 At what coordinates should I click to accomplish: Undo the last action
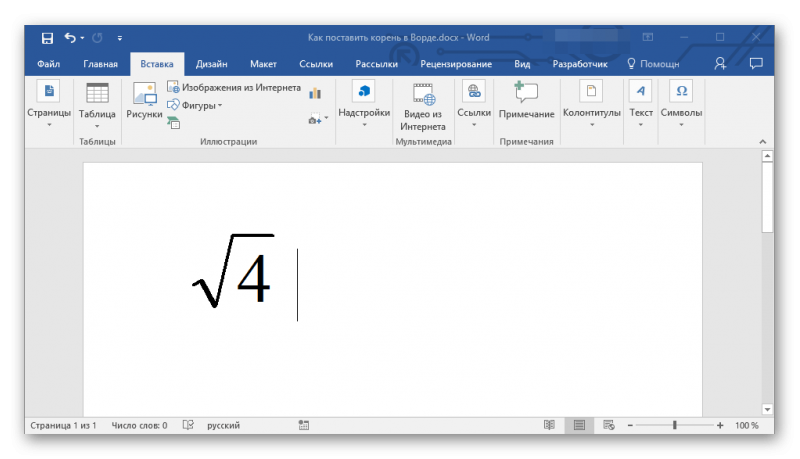pos(70,38)
